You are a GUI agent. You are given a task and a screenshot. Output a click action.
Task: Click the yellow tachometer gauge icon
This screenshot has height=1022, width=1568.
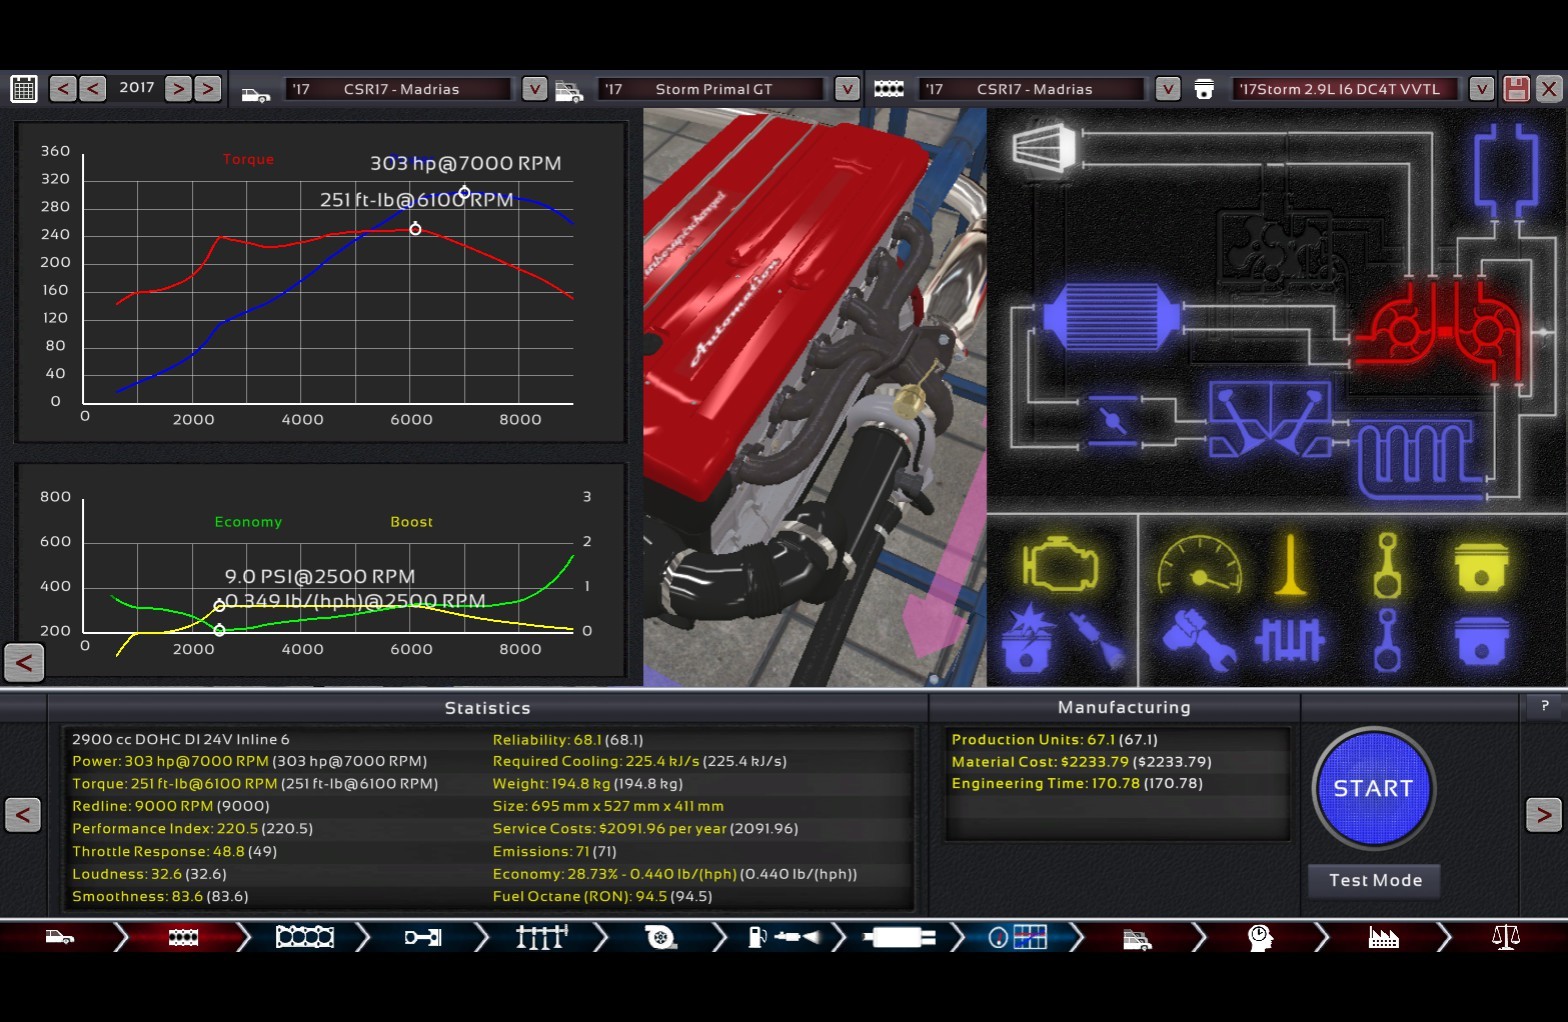click(1199, 565)
